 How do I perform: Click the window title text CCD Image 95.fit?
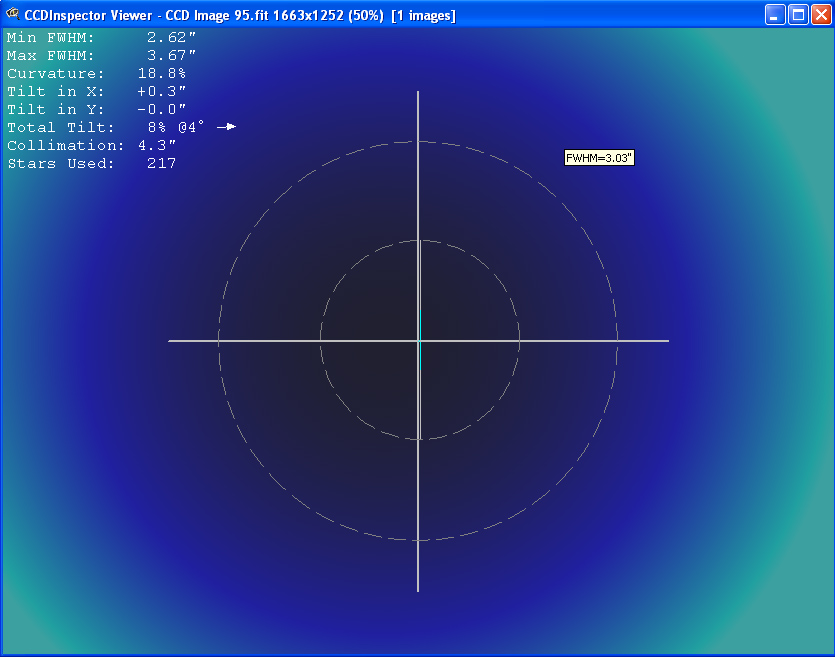tap(217, 15)
